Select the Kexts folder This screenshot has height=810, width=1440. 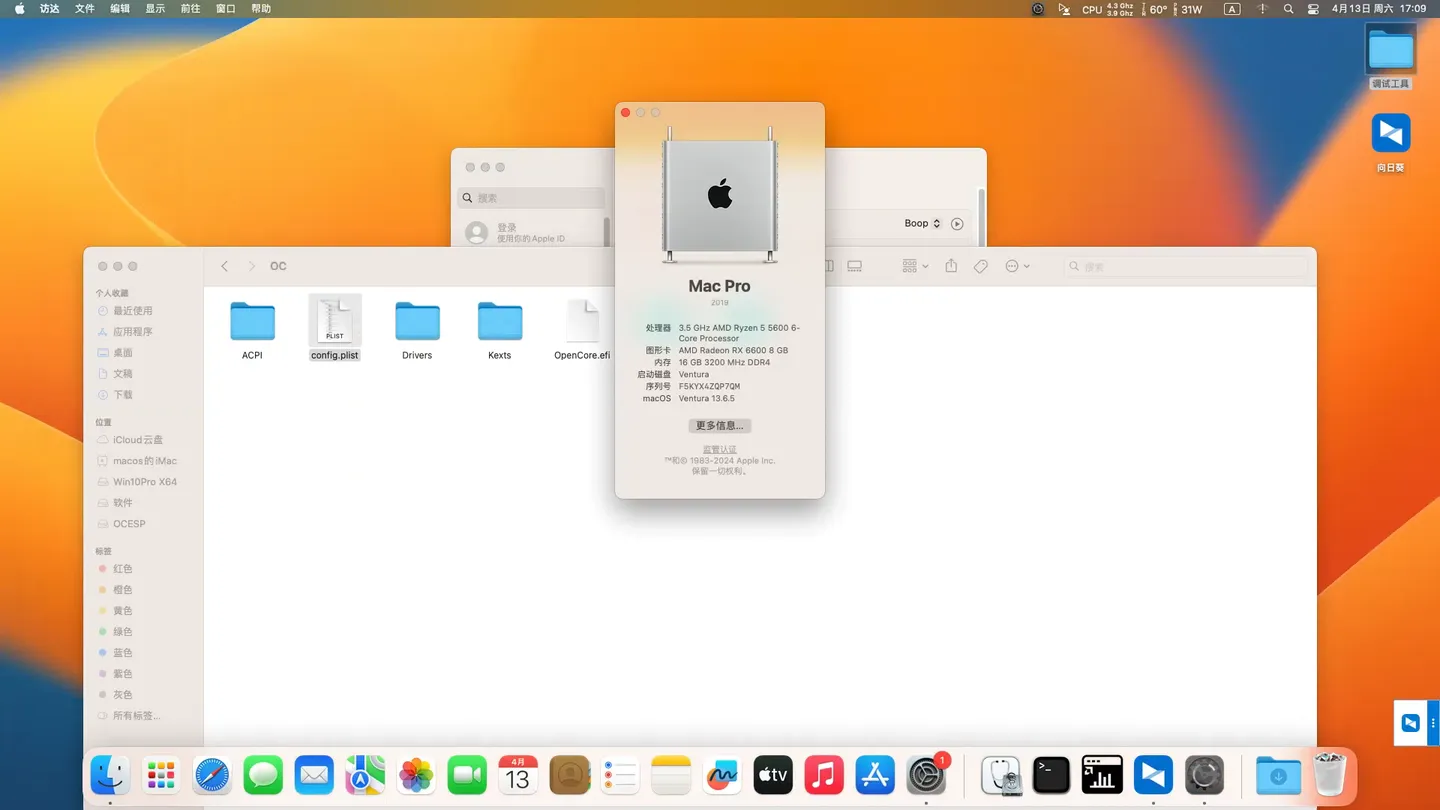point(499,322)
